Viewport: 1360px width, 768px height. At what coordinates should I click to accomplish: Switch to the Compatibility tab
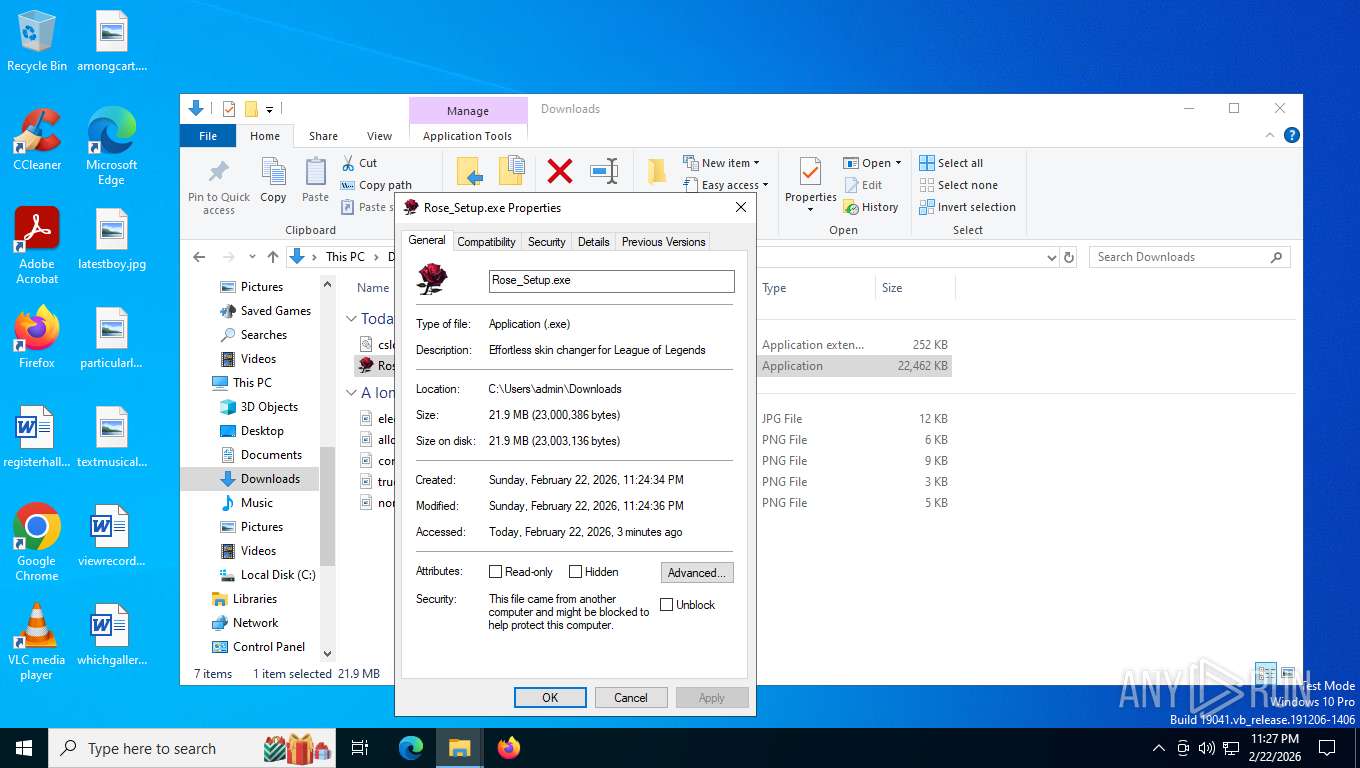[486, 242]
